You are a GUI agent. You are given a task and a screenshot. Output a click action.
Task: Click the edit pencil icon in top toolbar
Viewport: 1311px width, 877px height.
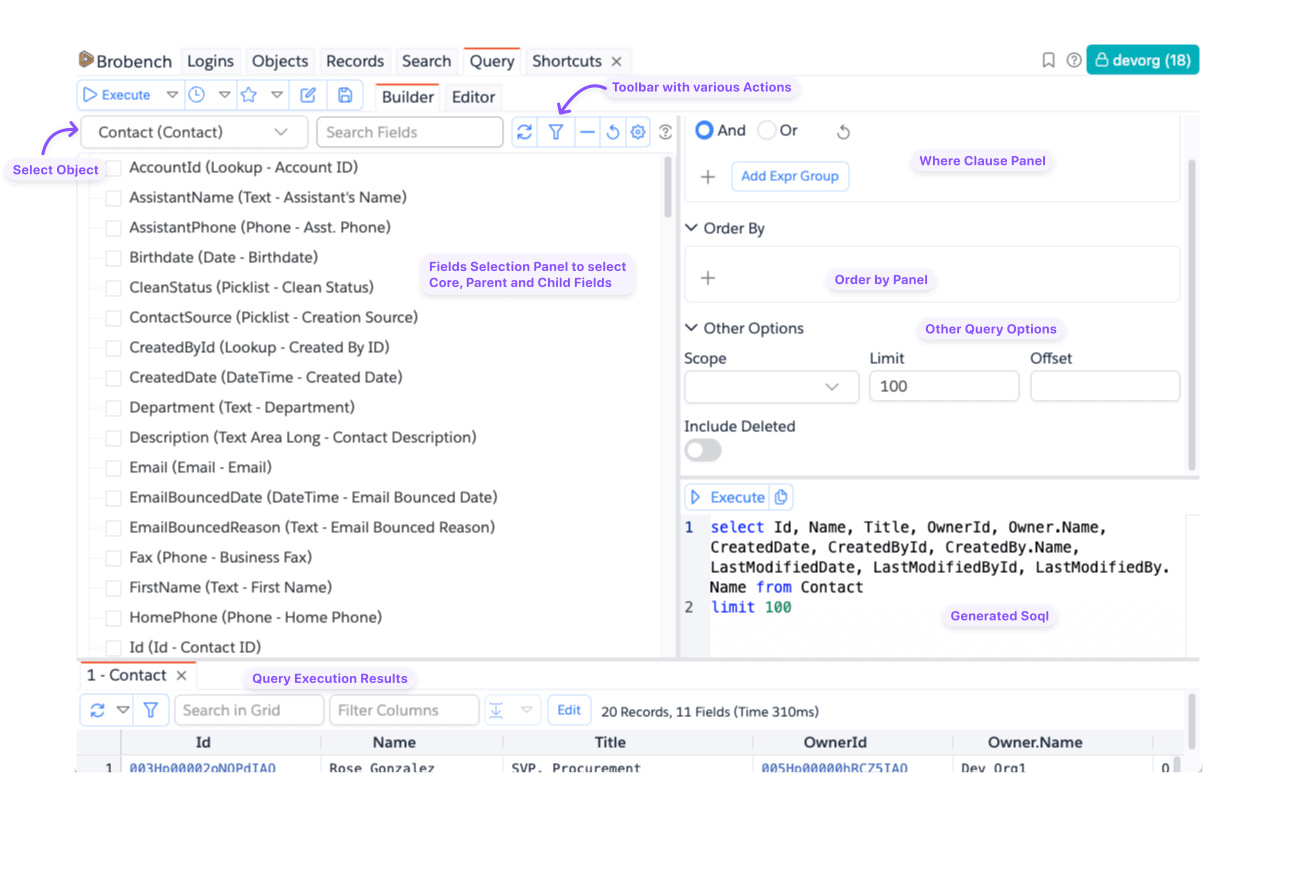tap(308, 95)
